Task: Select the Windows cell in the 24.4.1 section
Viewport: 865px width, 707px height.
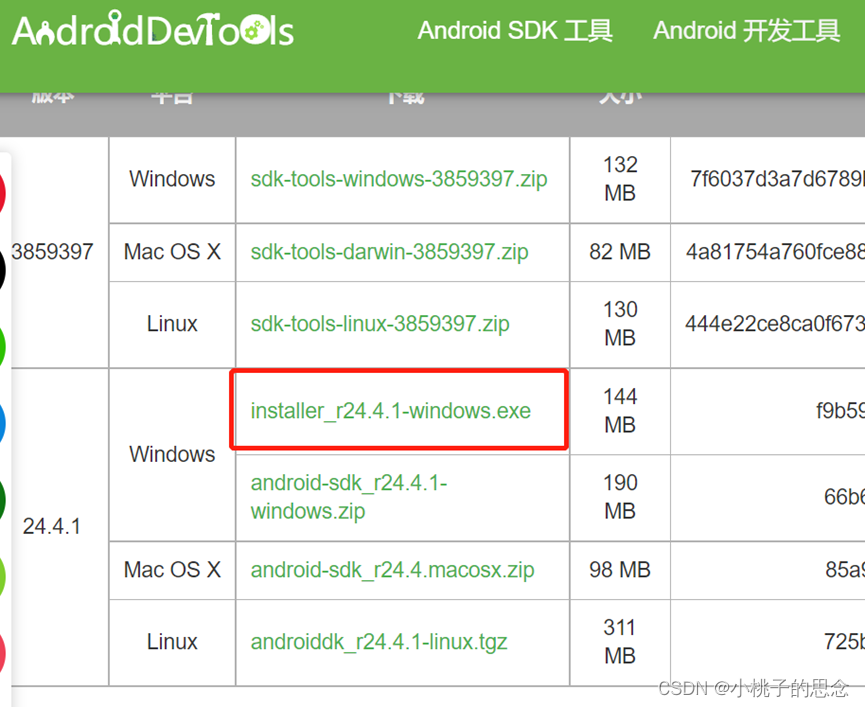Action: [x=172, y=454]
